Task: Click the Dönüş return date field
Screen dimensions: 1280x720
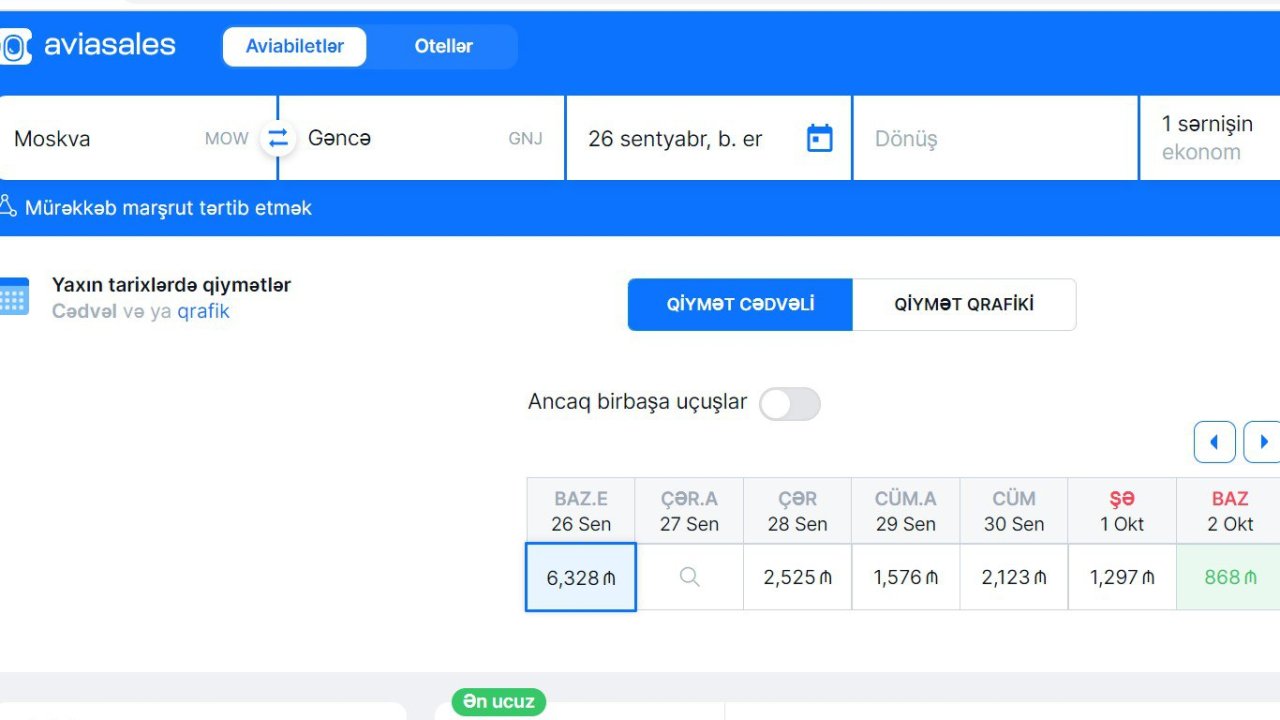Action: click(995, 138)
